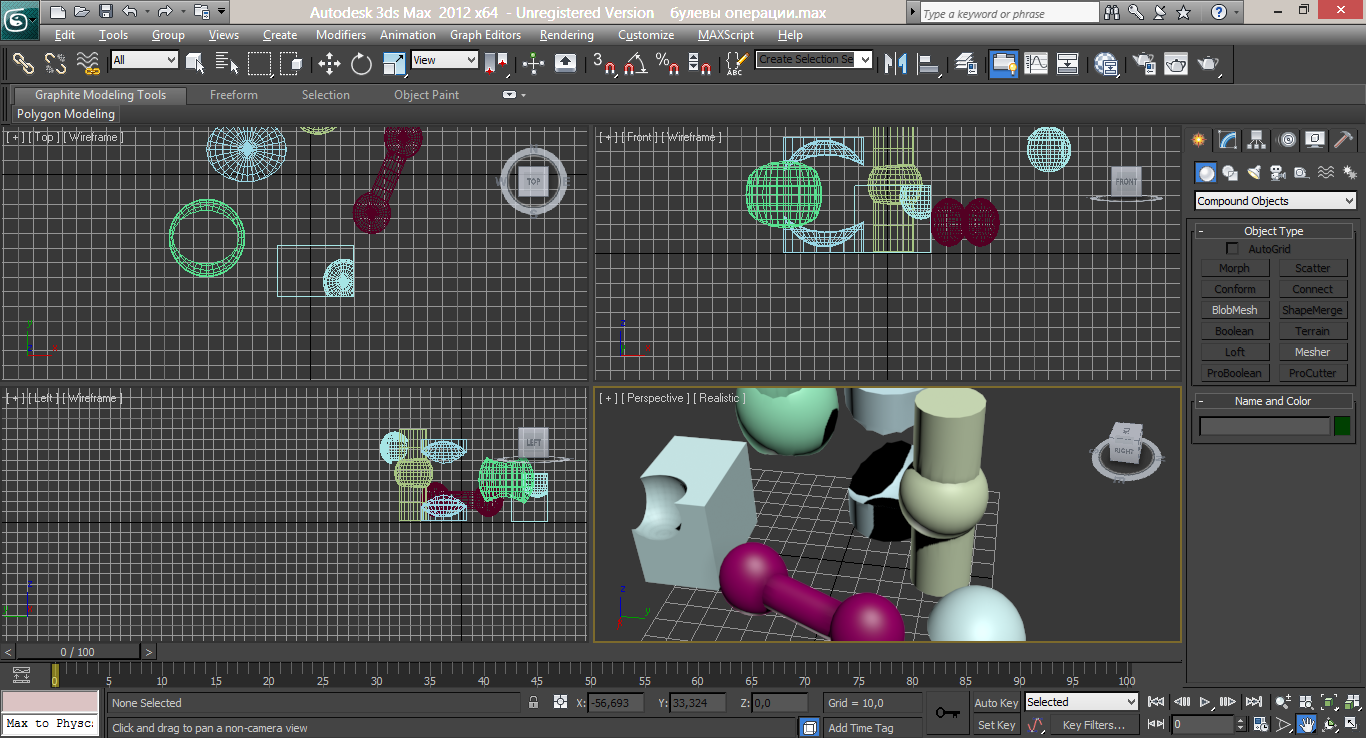The width and height of the screenshot is (1366, 738).
Task: Choose the Select Object tool
Action: point(195,64)
